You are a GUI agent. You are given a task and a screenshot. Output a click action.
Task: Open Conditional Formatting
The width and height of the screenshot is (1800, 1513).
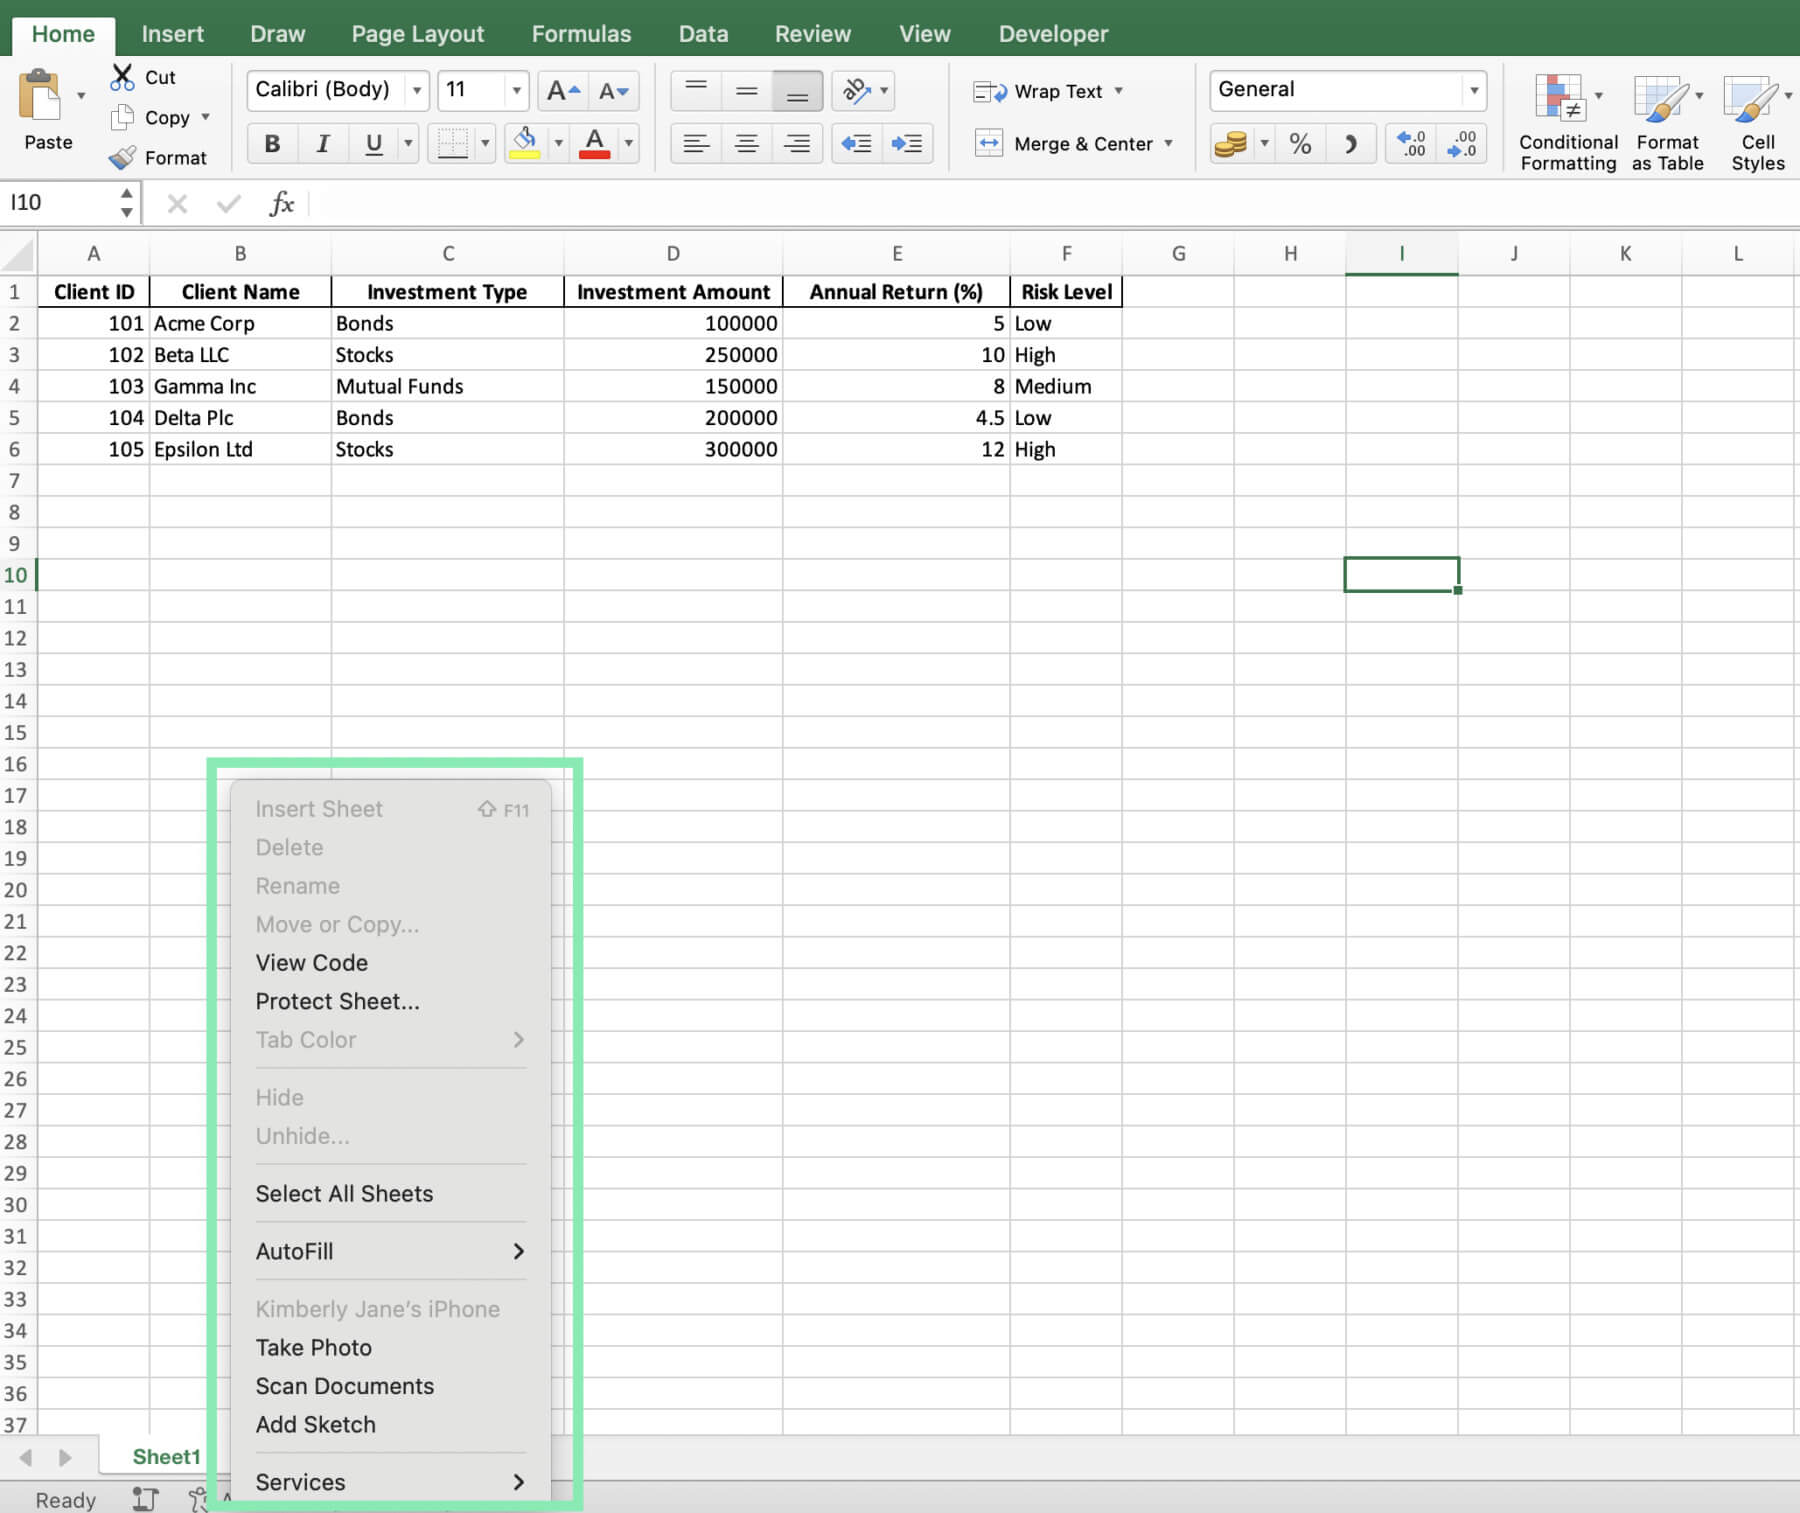[x=1567, y=123]
